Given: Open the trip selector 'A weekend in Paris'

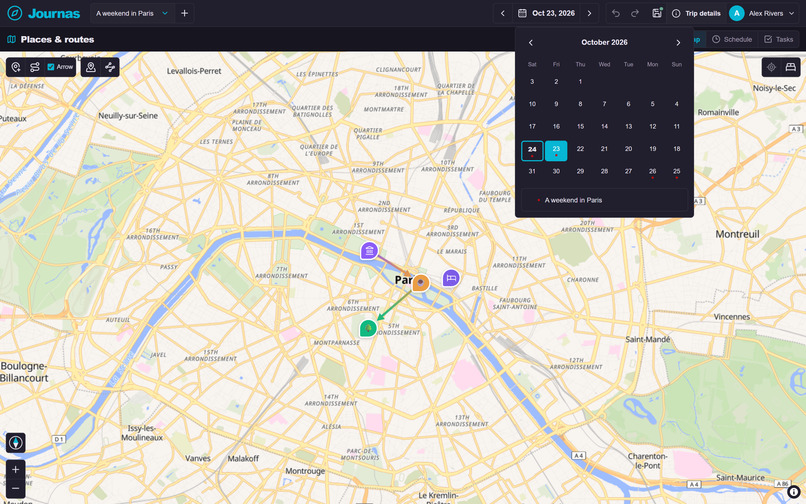Looking at the screenshot, I should (132, 13).
